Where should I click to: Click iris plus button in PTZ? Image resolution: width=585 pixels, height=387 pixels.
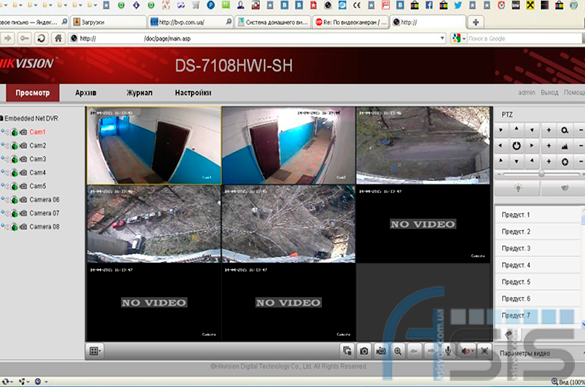548,161
